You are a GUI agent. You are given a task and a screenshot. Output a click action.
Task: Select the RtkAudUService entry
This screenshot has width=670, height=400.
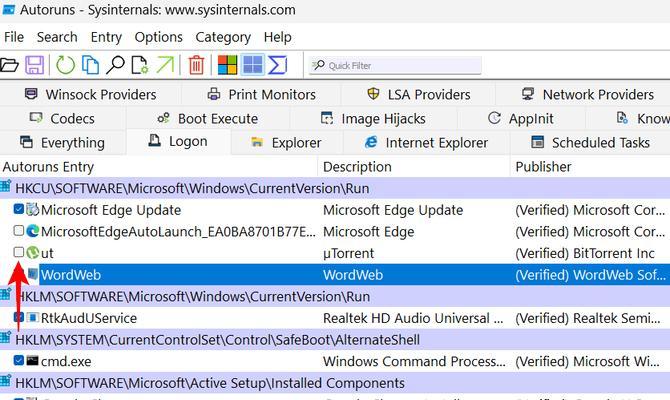coord(89,318)
